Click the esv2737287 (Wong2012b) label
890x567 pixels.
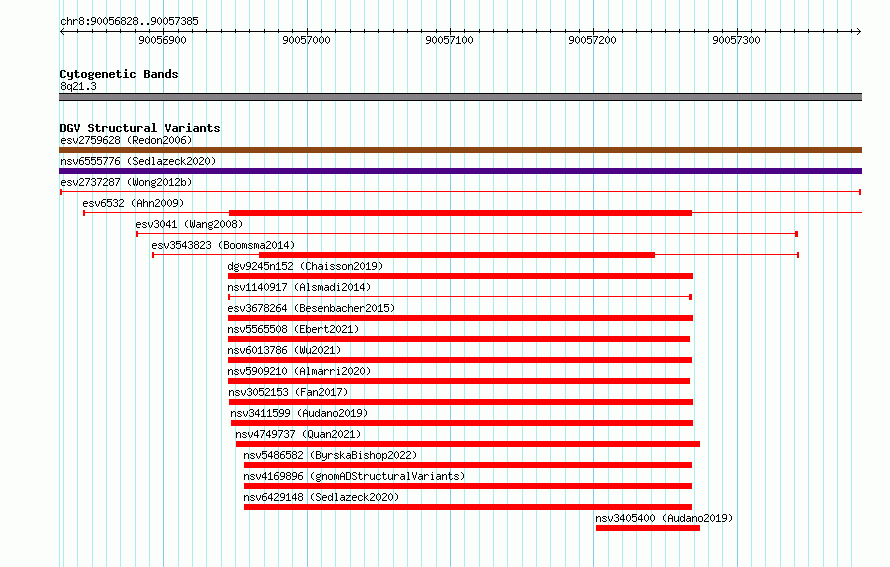(126, 182)
